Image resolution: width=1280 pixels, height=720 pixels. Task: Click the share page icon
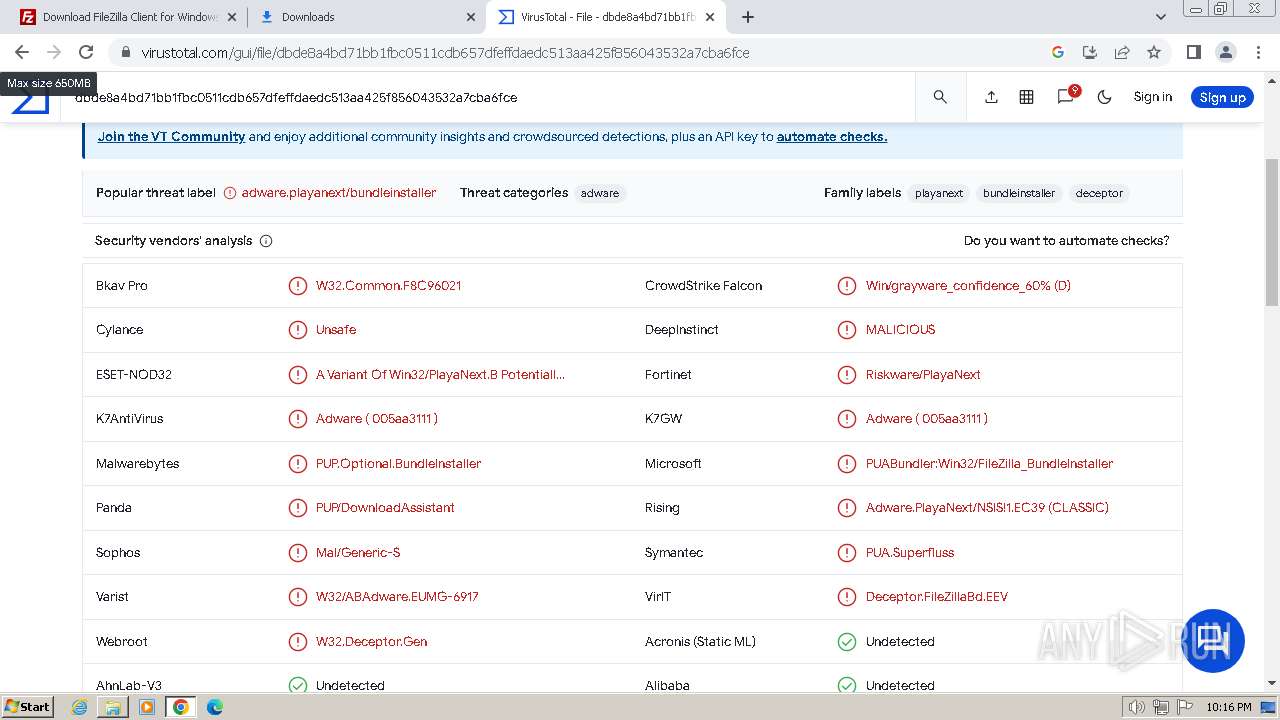(1122, 52)
